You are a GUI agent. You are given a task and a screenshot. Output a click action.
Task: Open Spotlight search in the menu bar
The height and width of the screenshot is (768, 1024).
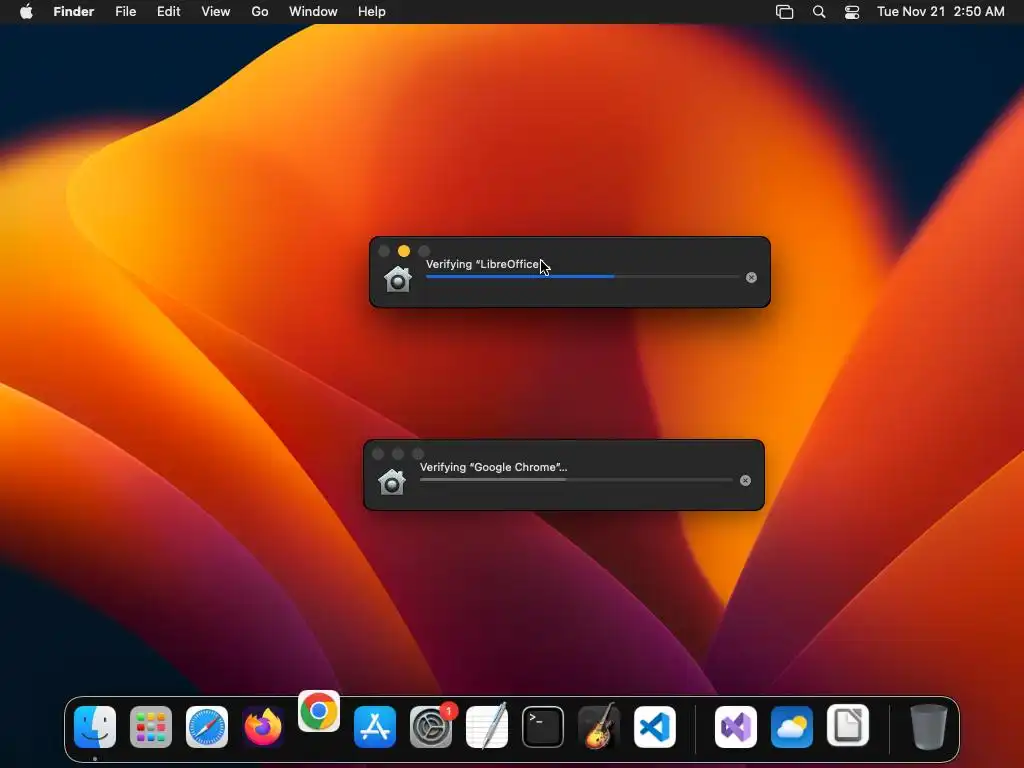coord(819,12)
